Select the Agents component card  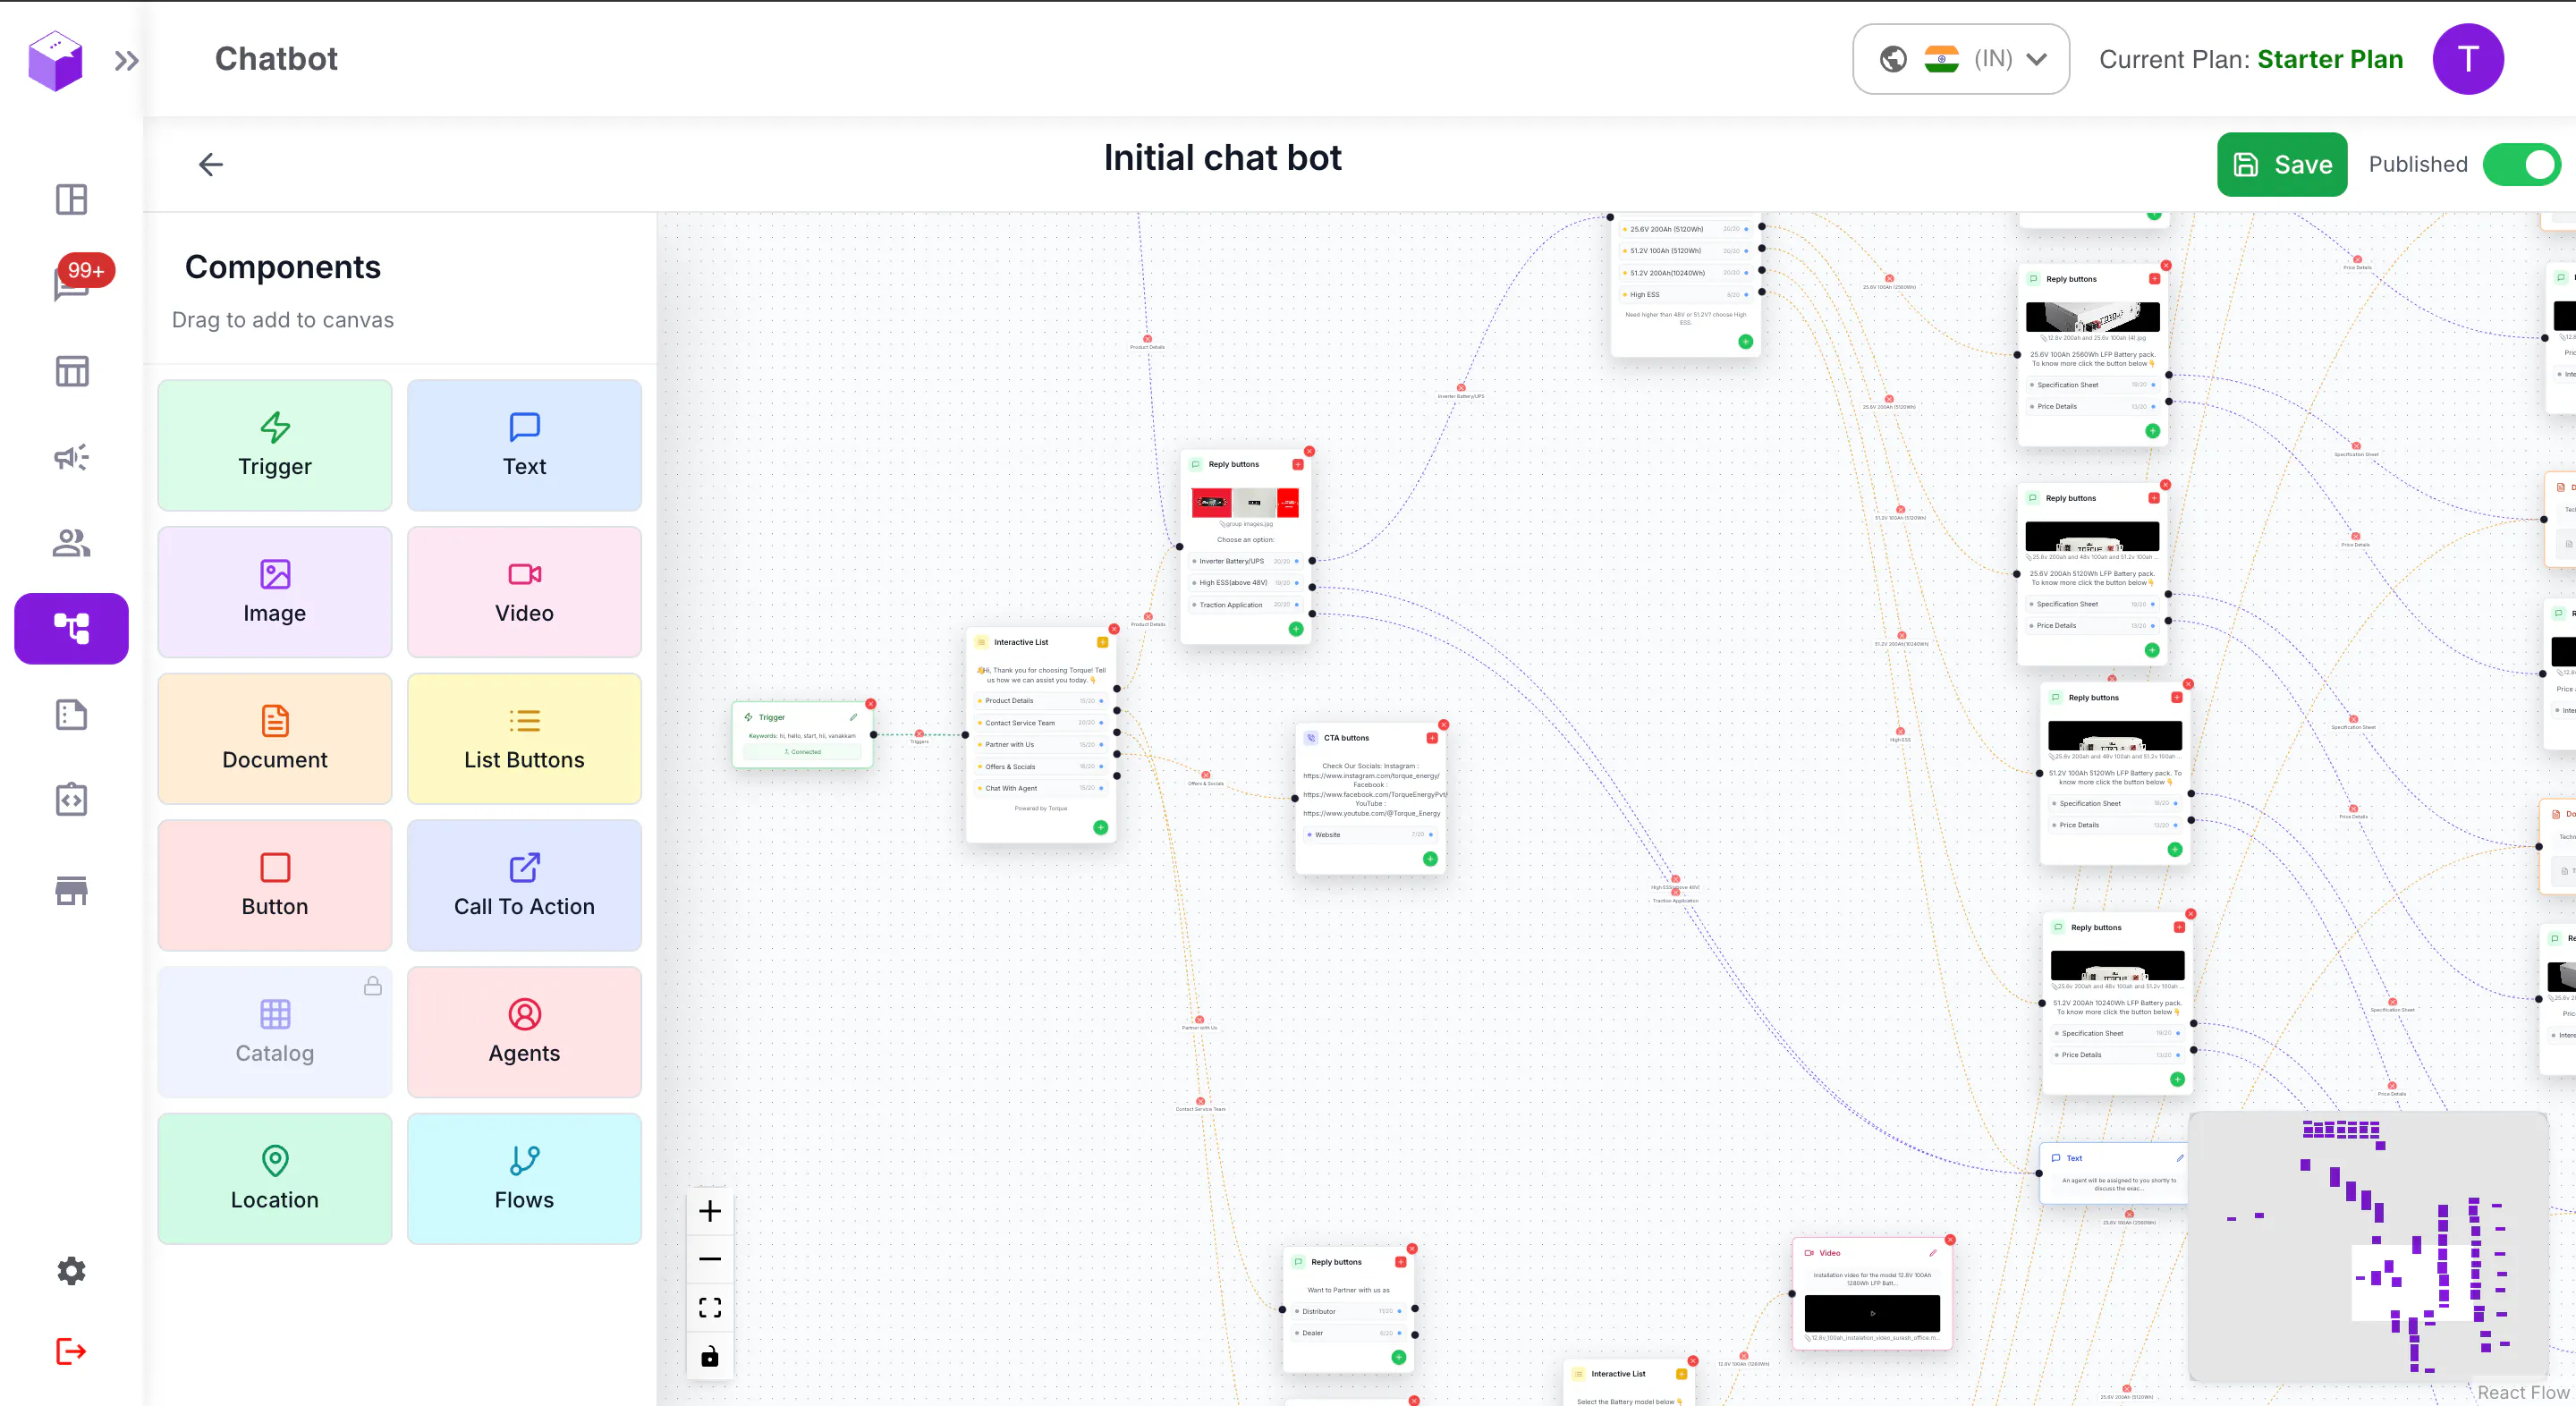pos(524,1032)
